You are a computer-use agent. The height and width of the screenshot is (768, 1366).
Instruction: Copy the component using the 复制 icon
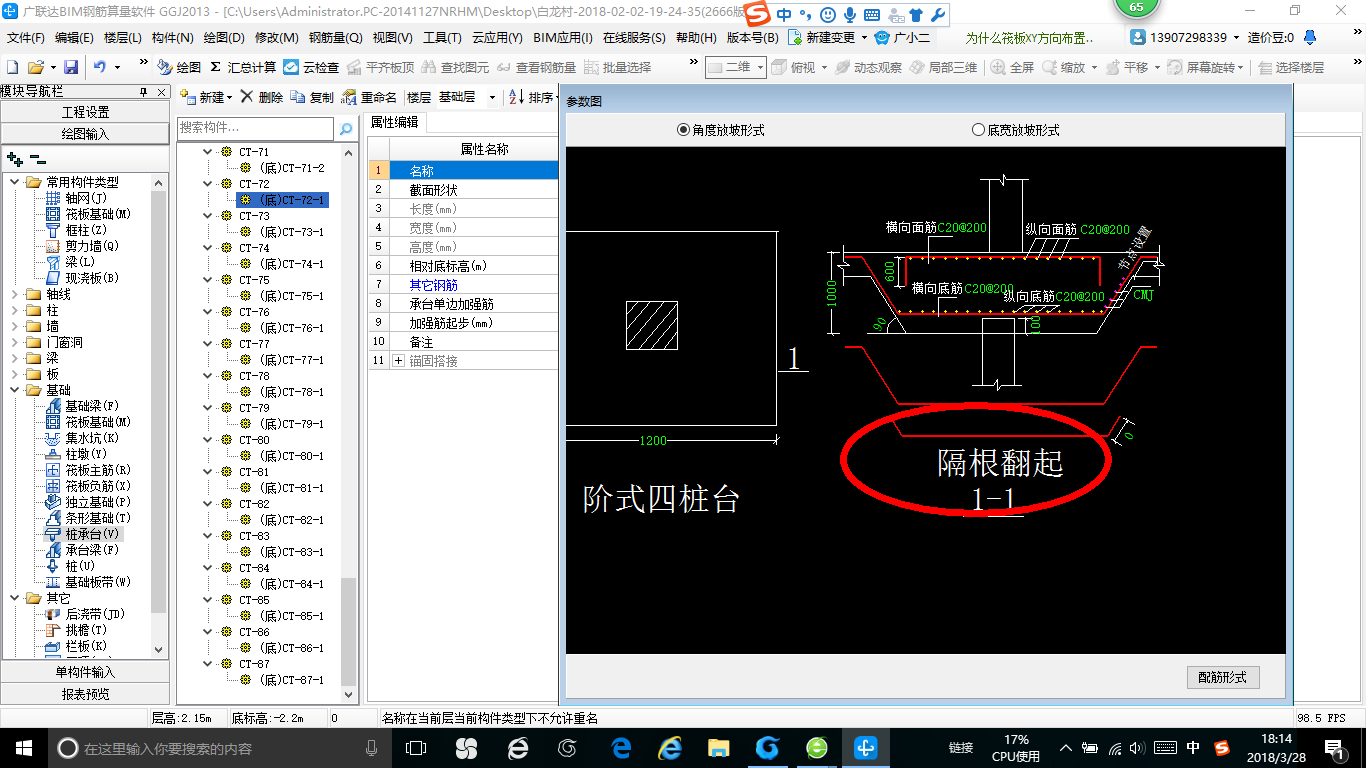[312, 97]
